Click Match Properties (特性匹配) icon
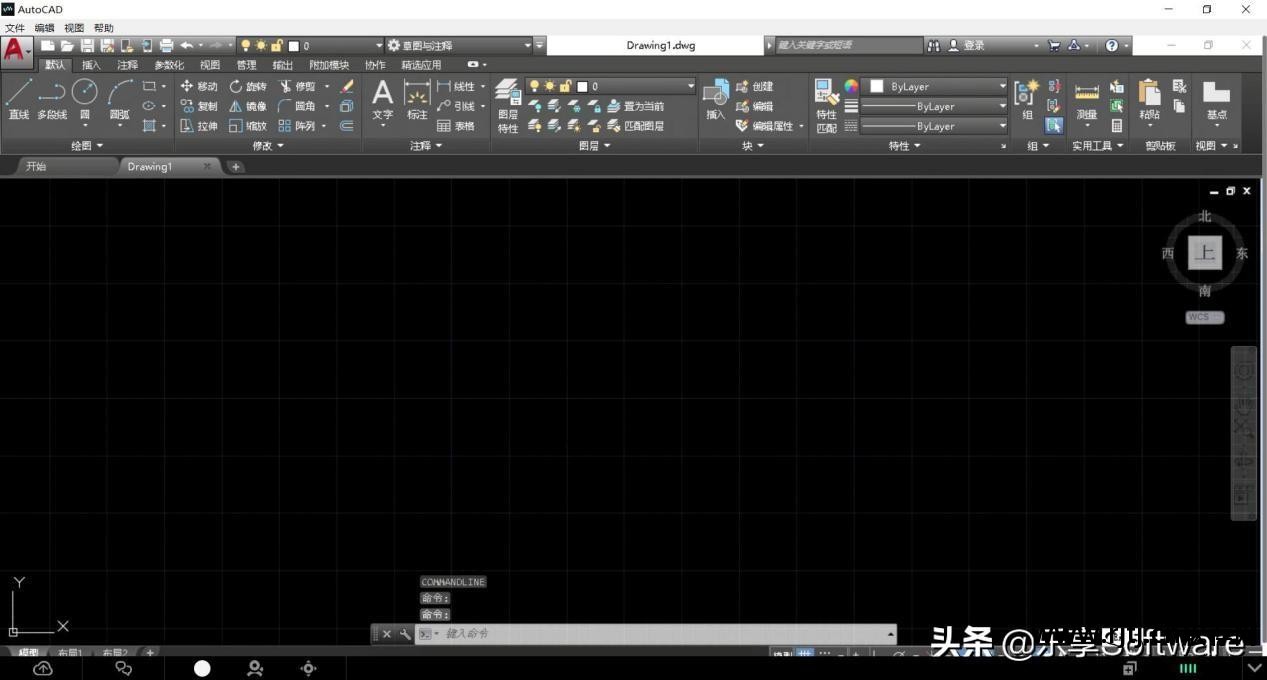This screenshot has height=680, width=1267. click(x=826, y=106)
